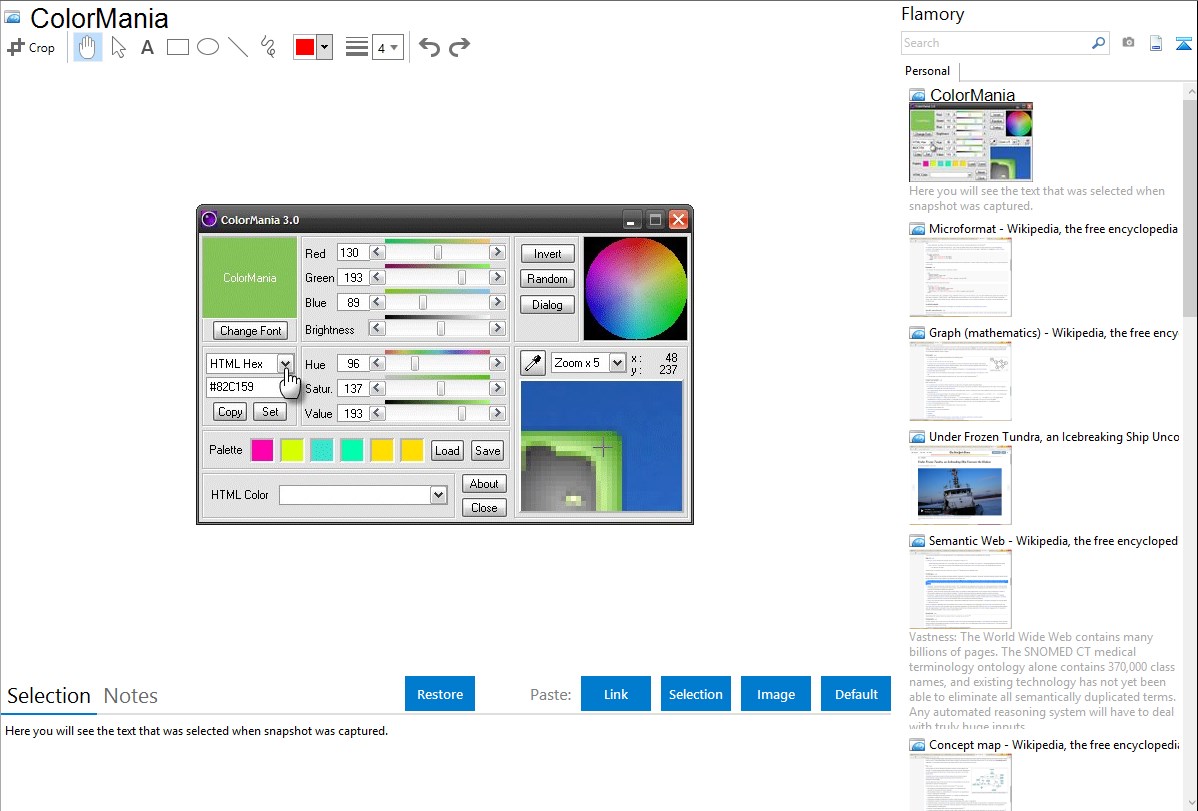Switch to the Personal tab
This screenshot has height=811, width=1198.
928,71
